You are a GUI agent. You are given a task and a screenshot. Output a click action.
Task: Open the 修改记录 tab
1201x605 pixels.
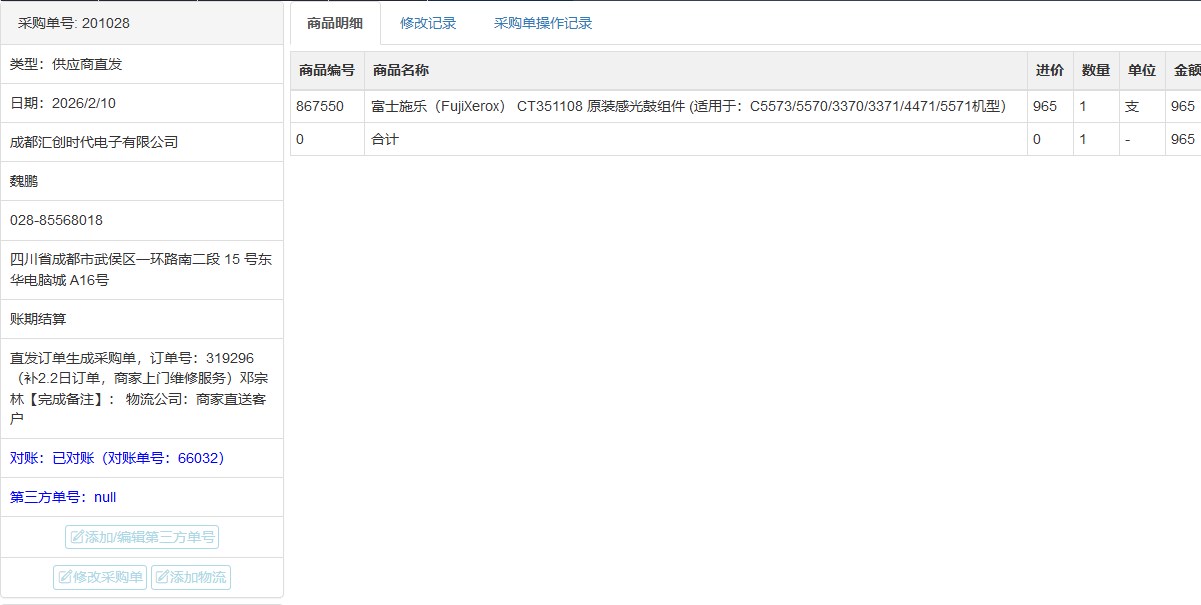click(428, 23)
